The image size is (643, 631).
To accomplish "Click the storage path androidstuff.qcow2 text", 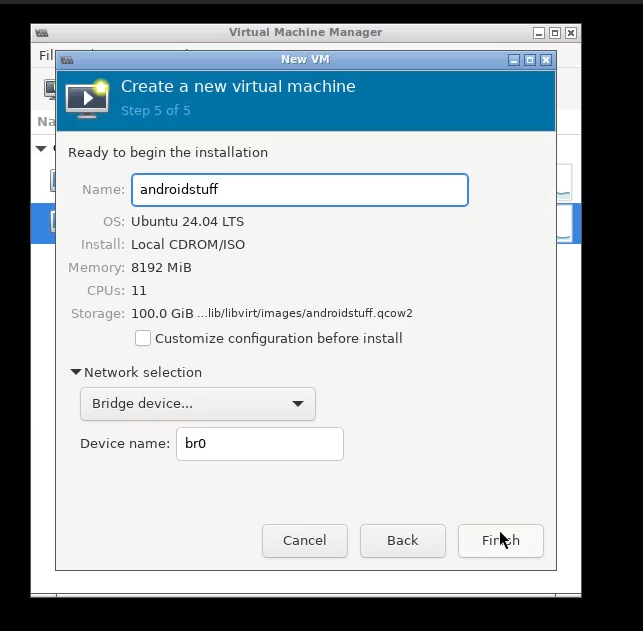I will coord(305,313).
